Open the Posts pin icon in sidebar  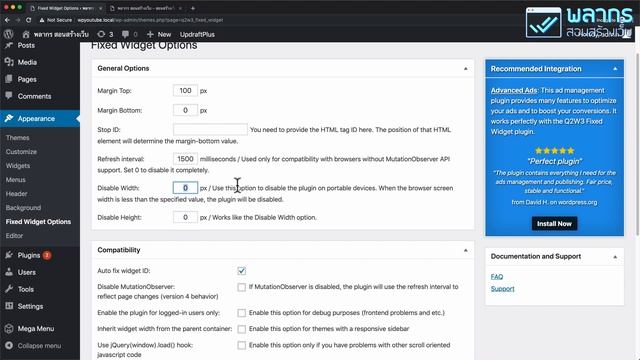9,45
